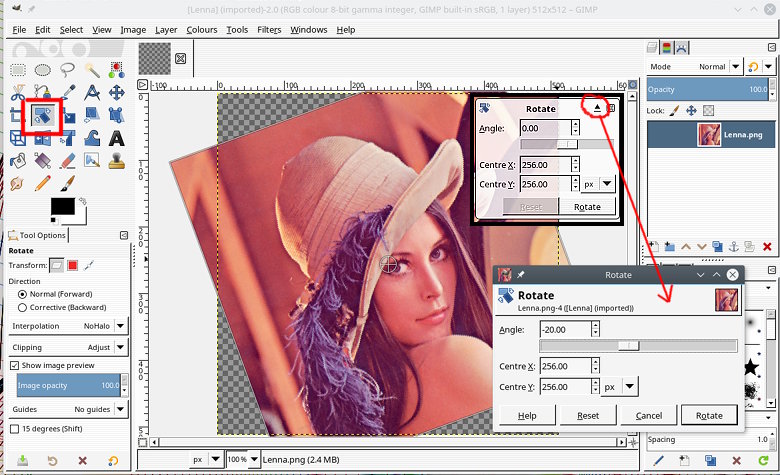Select the Ellipse Select tool

(43, 70)
